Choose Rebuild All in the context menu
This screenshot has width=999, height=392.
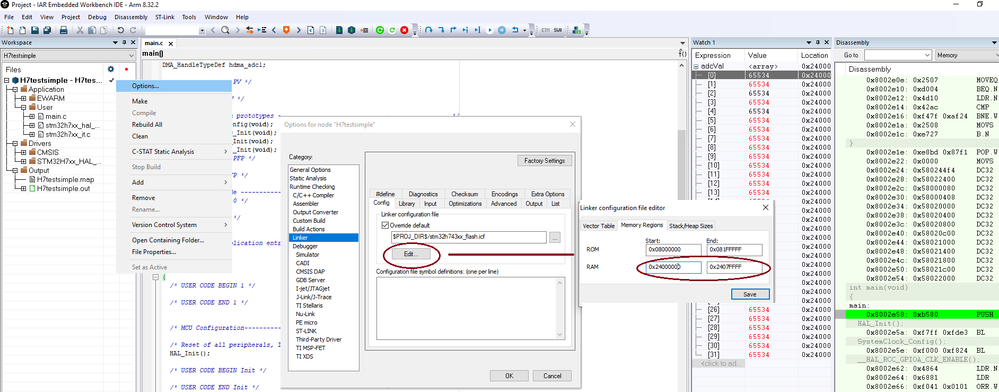[x=174, y=124]
